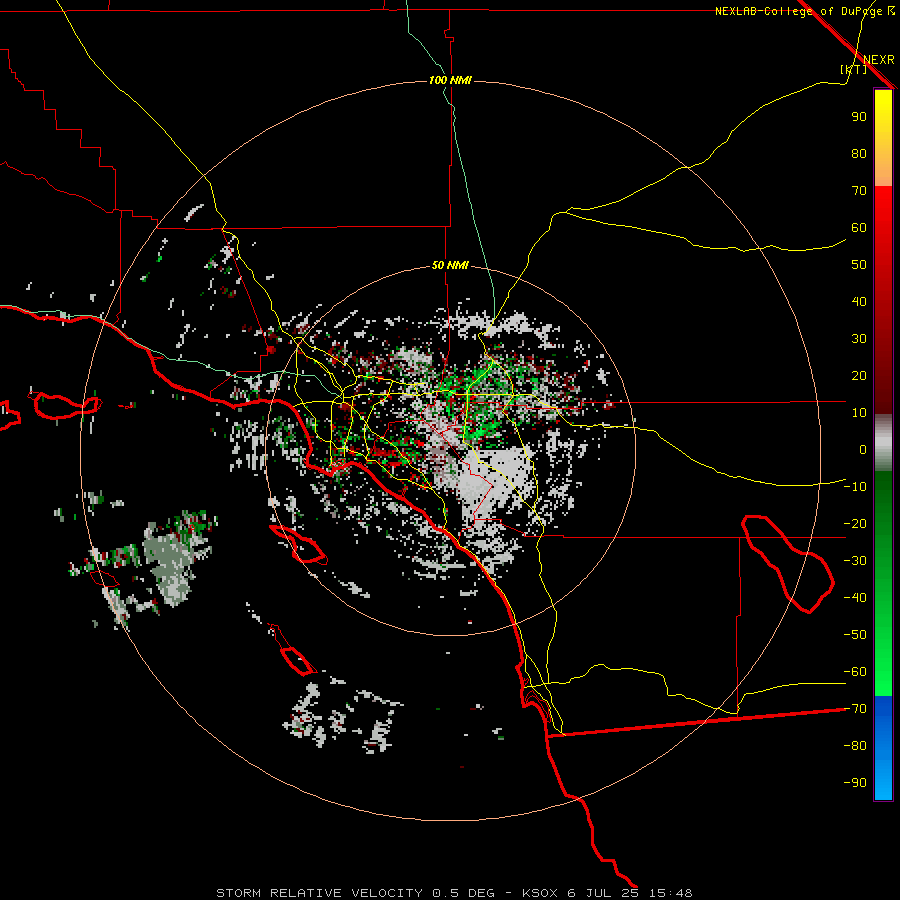900x900 pixels.
Task: Select the -50 value on velocity scale
Action: pyautogui.click(x=855, y=635)
